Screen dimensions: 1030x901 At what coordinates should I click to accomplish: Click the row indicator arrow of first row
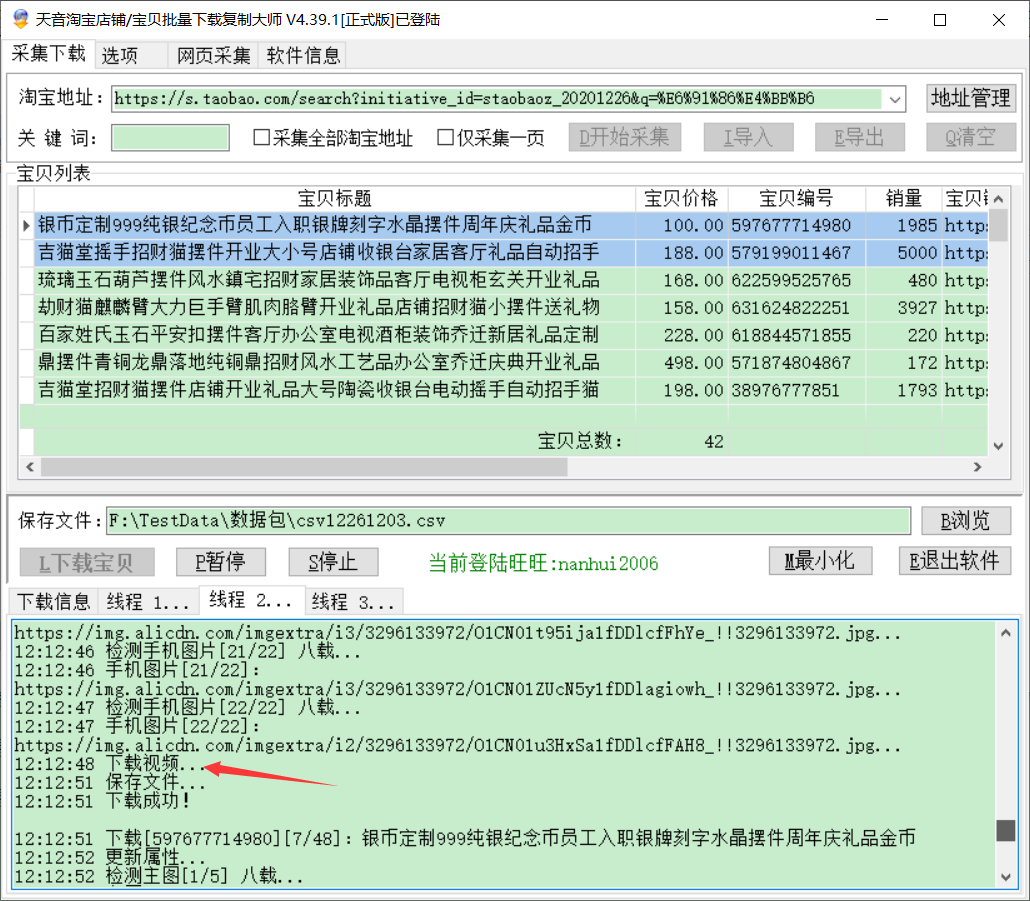click(27, 226)
